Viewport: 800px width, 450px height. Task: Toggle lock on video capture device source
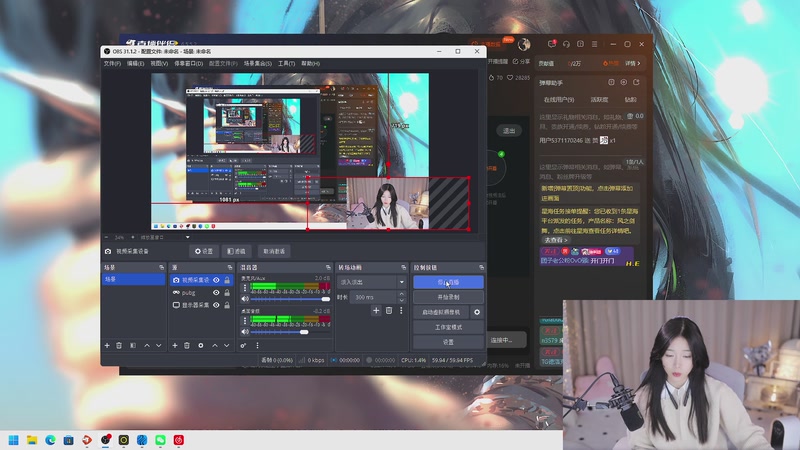click(227, 280)
